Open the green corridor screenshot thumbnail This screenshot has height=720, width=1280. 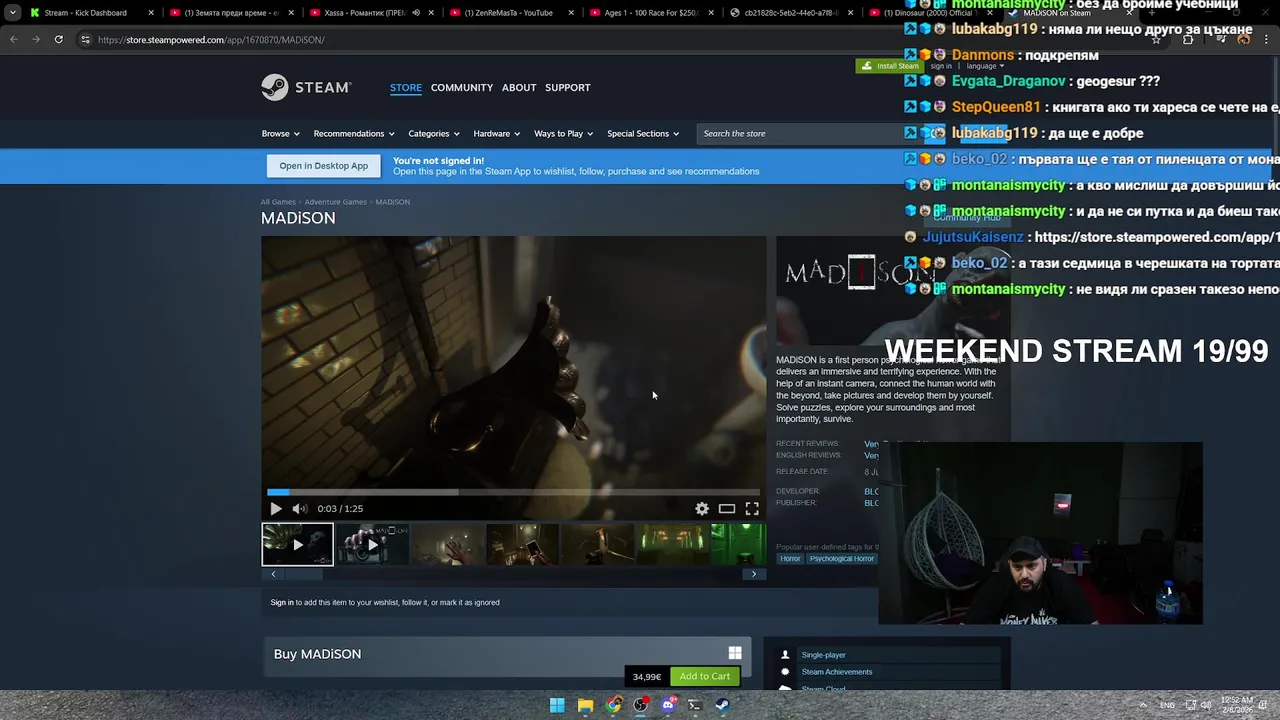pos(672,544)
